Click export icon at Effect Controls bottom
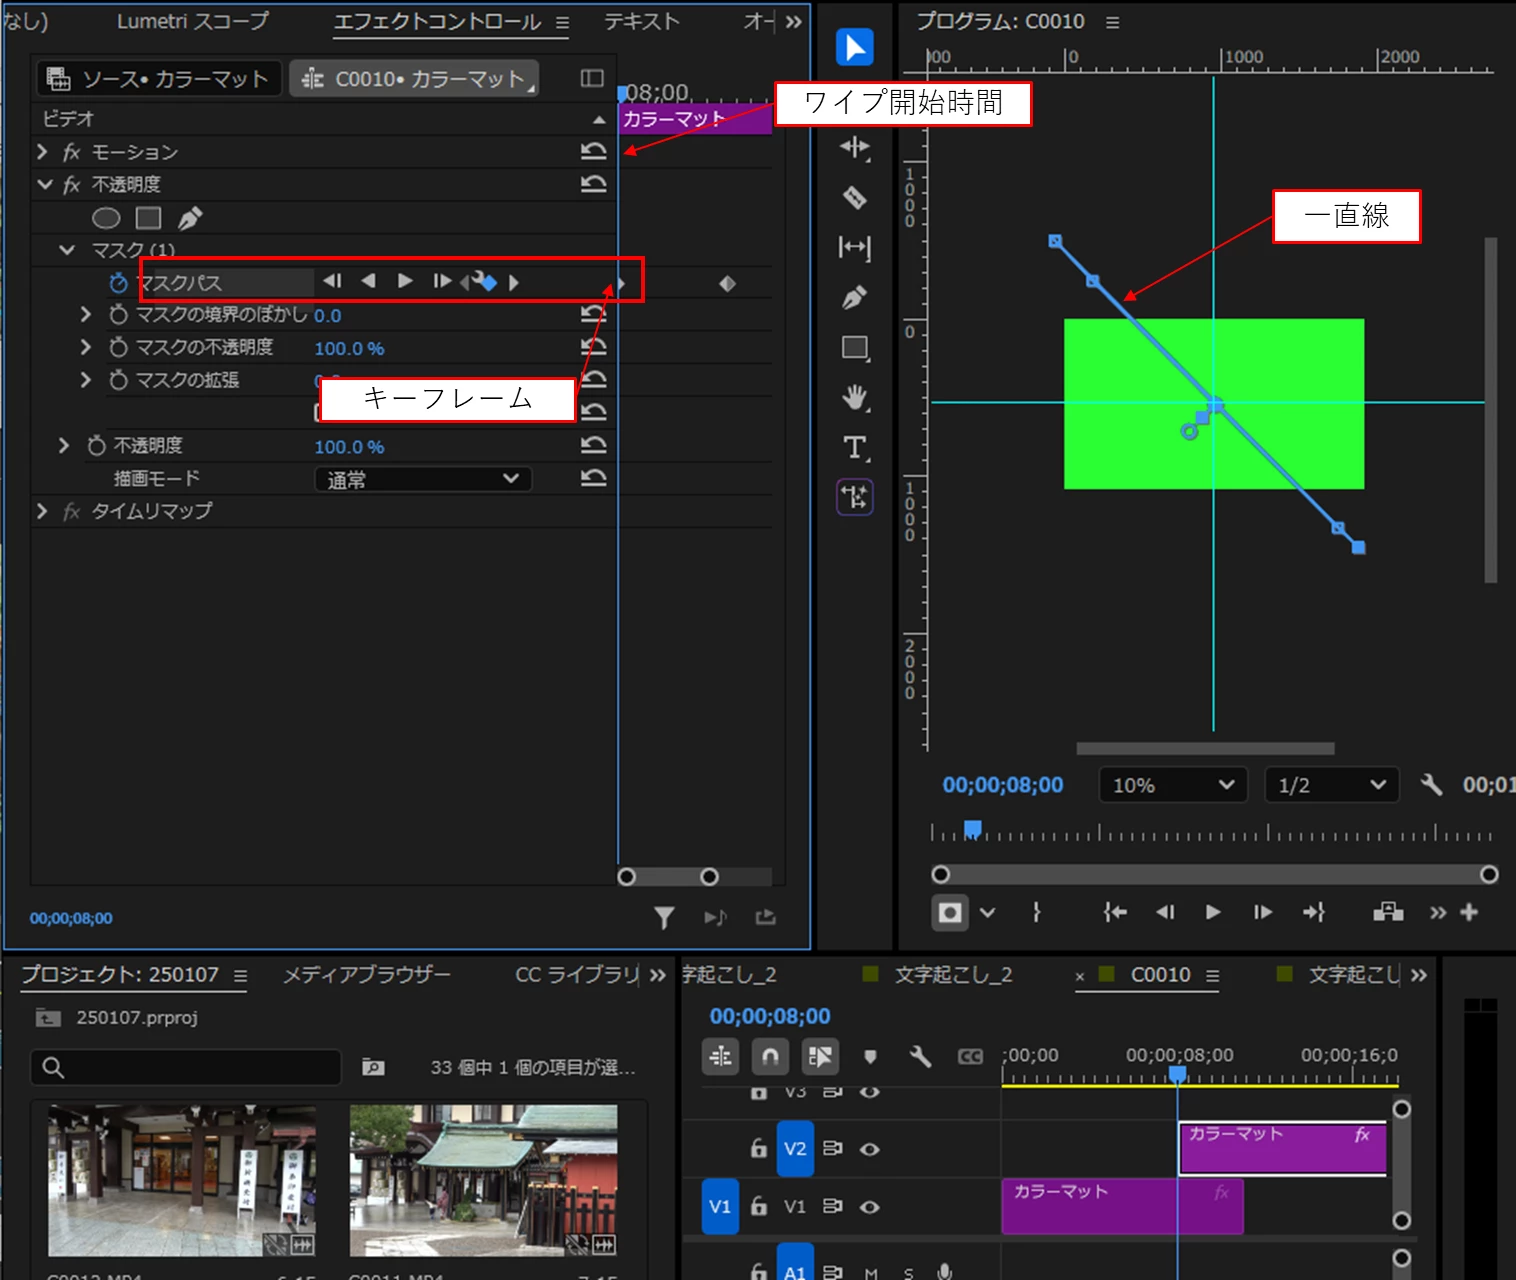The height and width of the screenshot is (1280, 1516). [766, 917]
